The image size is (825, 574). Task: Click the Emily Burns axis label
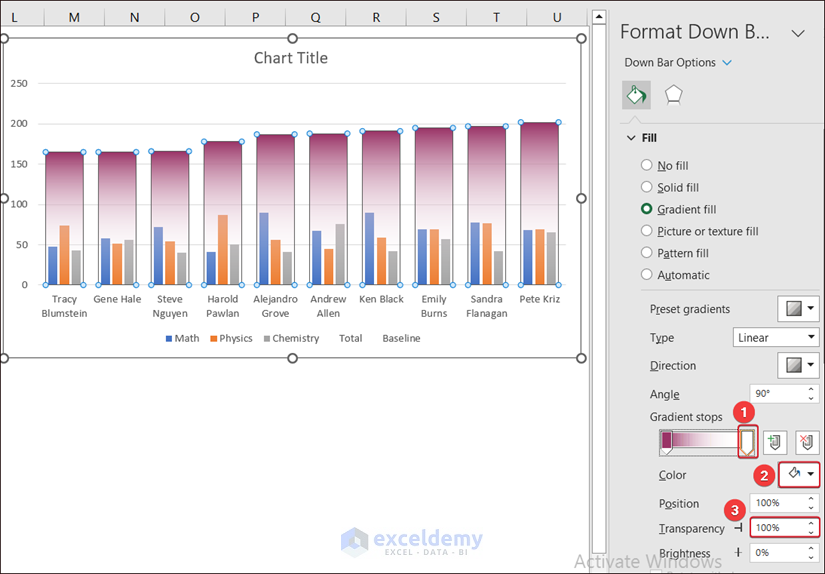434,306
